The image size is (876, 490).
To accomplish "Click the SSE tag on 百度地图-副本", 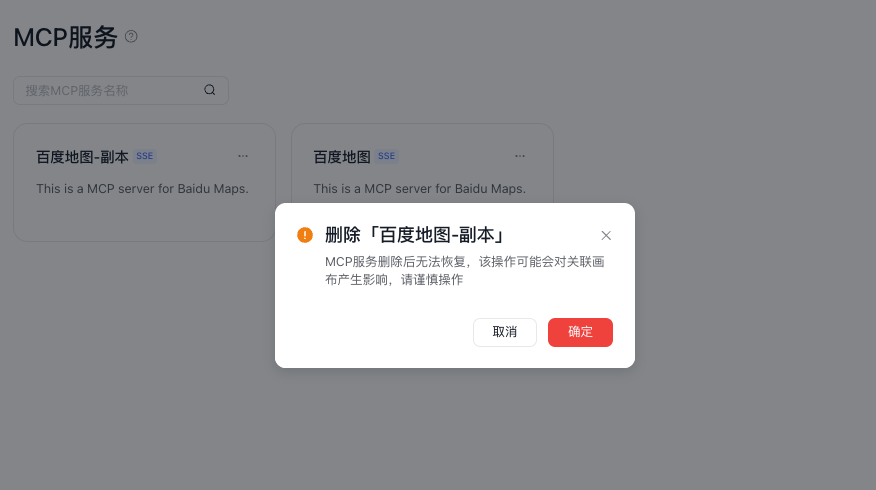I will (145, 156).
